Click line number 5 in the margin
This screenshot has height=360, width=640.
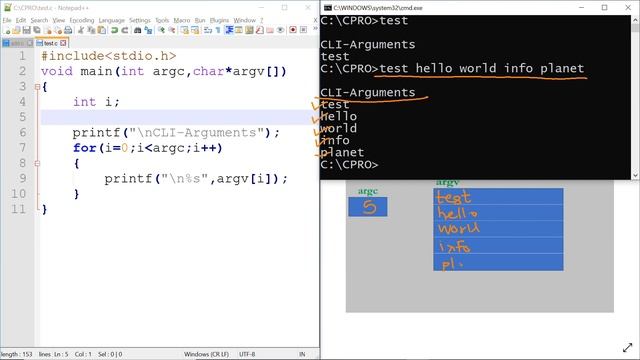(x=22, y=117)
